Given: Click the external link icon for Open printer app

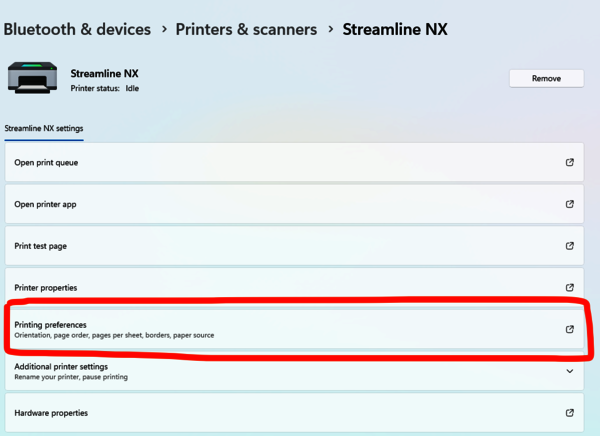Looking at the screenshot, I should point(570,204).
